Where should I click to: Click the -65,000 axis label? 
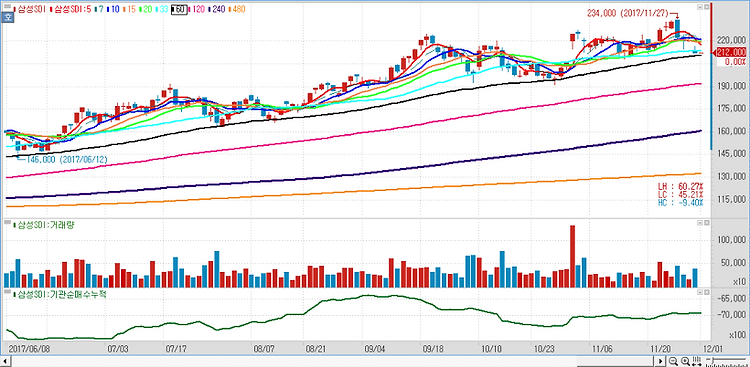tap(732, 299)
